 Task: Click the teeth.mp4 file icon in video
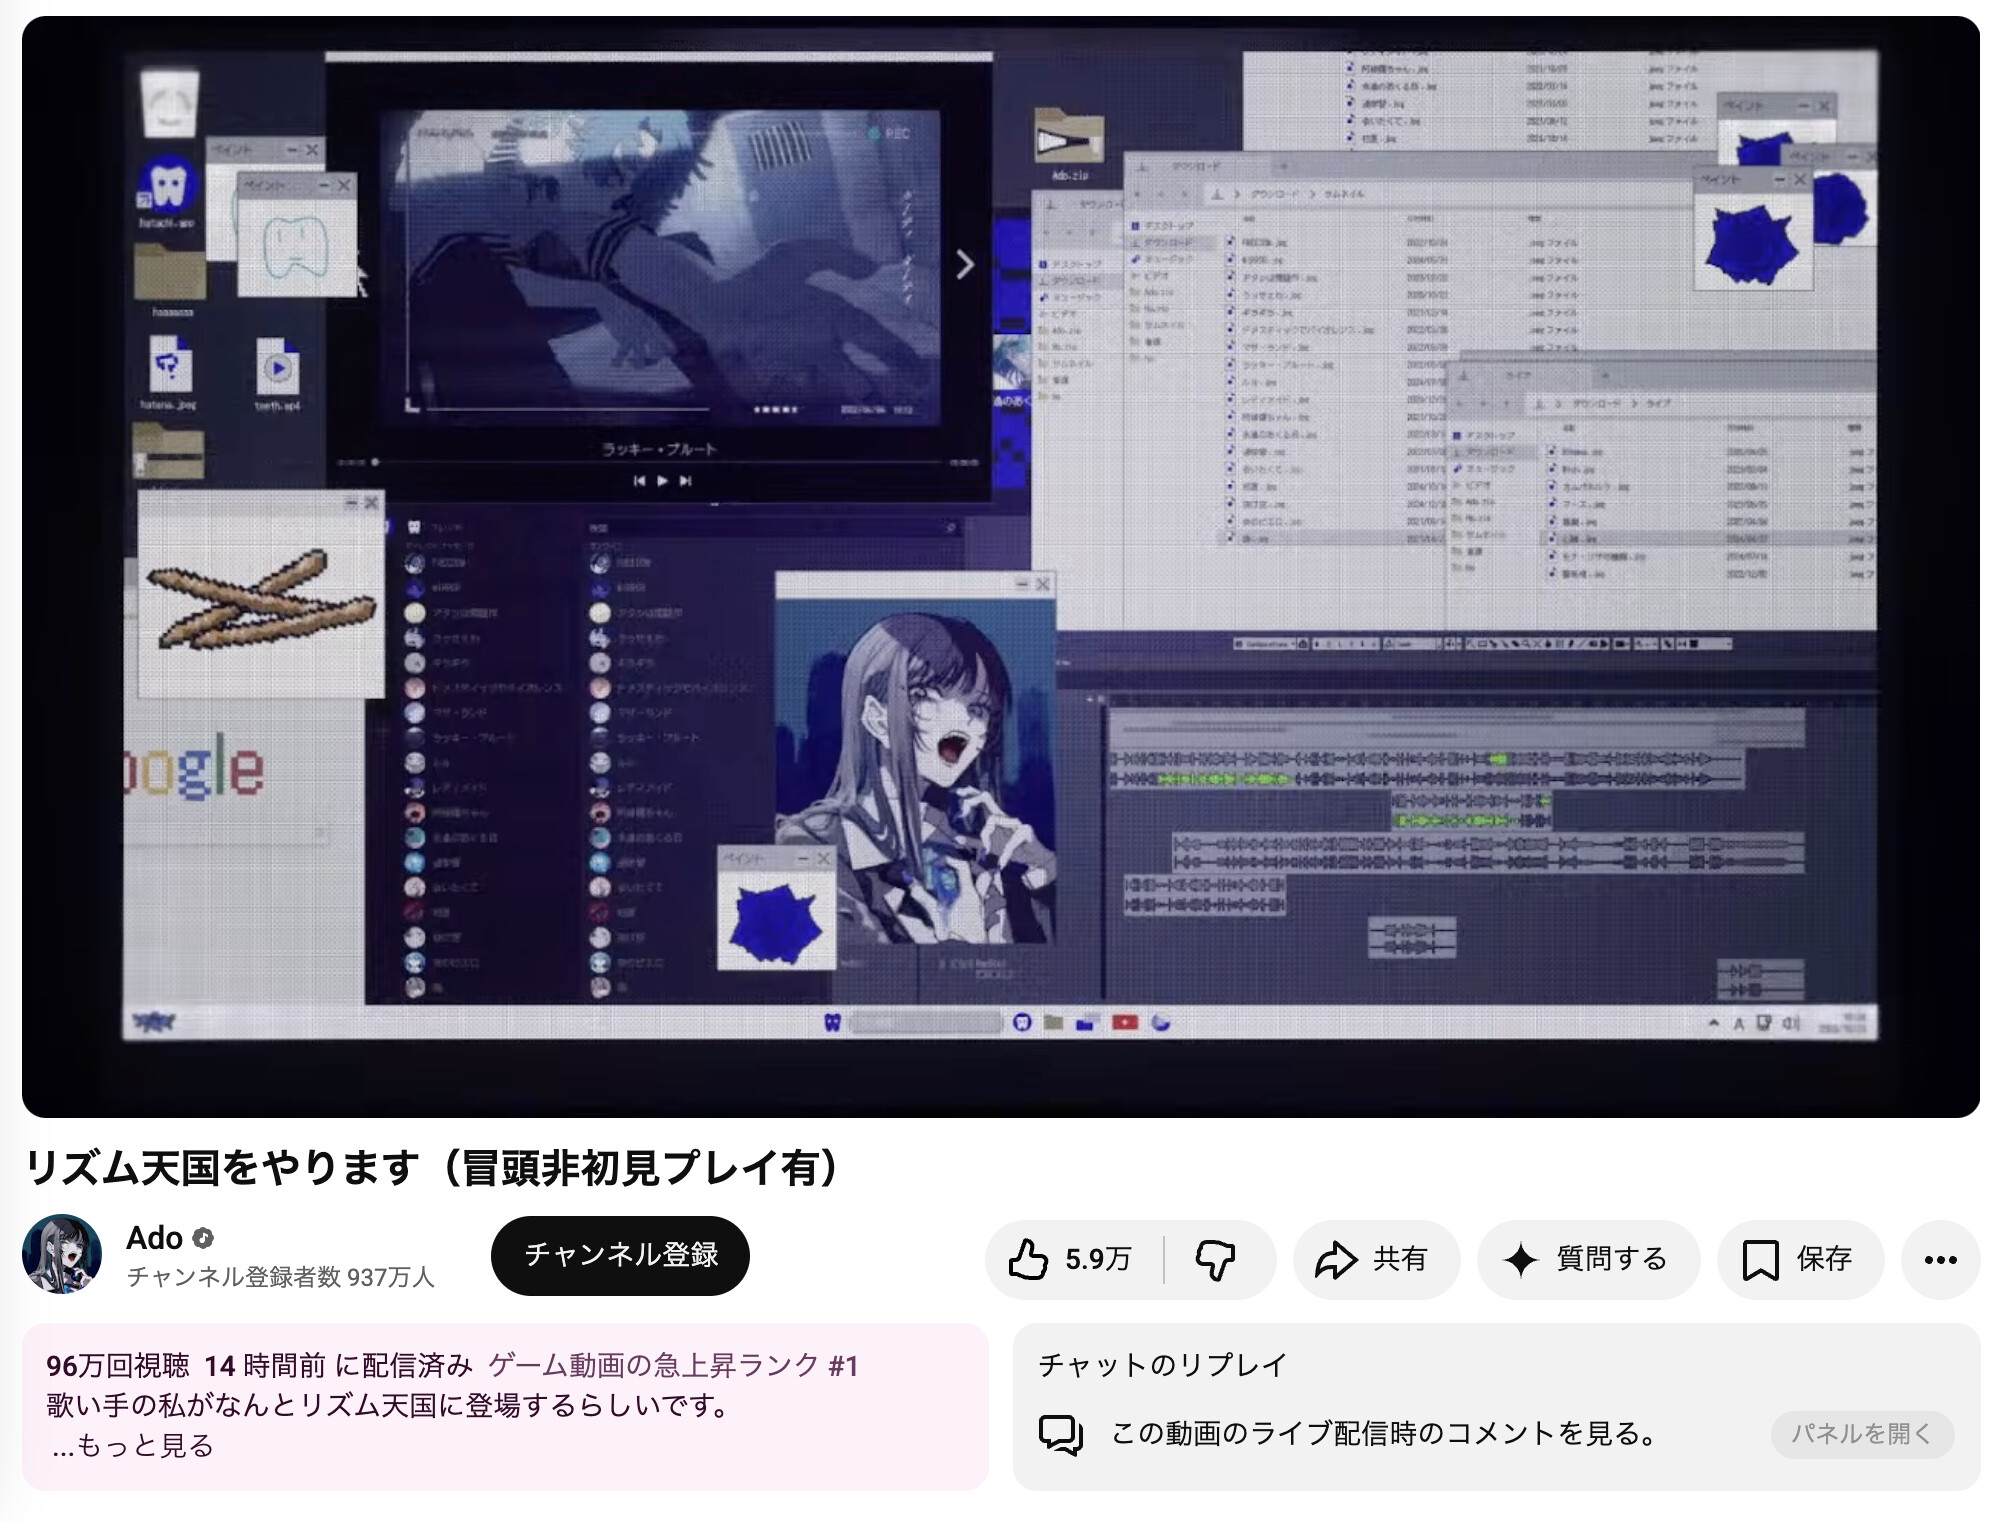click(x=278, y=368)
